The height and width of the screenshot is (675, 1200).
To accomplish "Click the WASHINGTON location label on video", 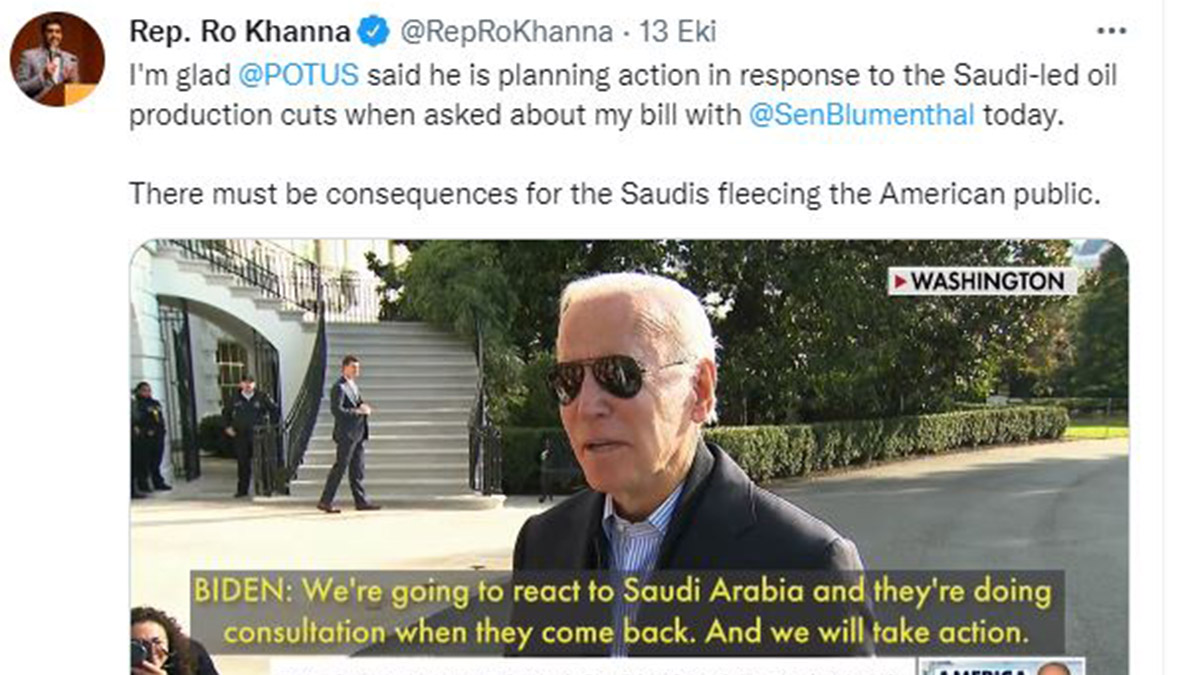I will click(987, 283).
